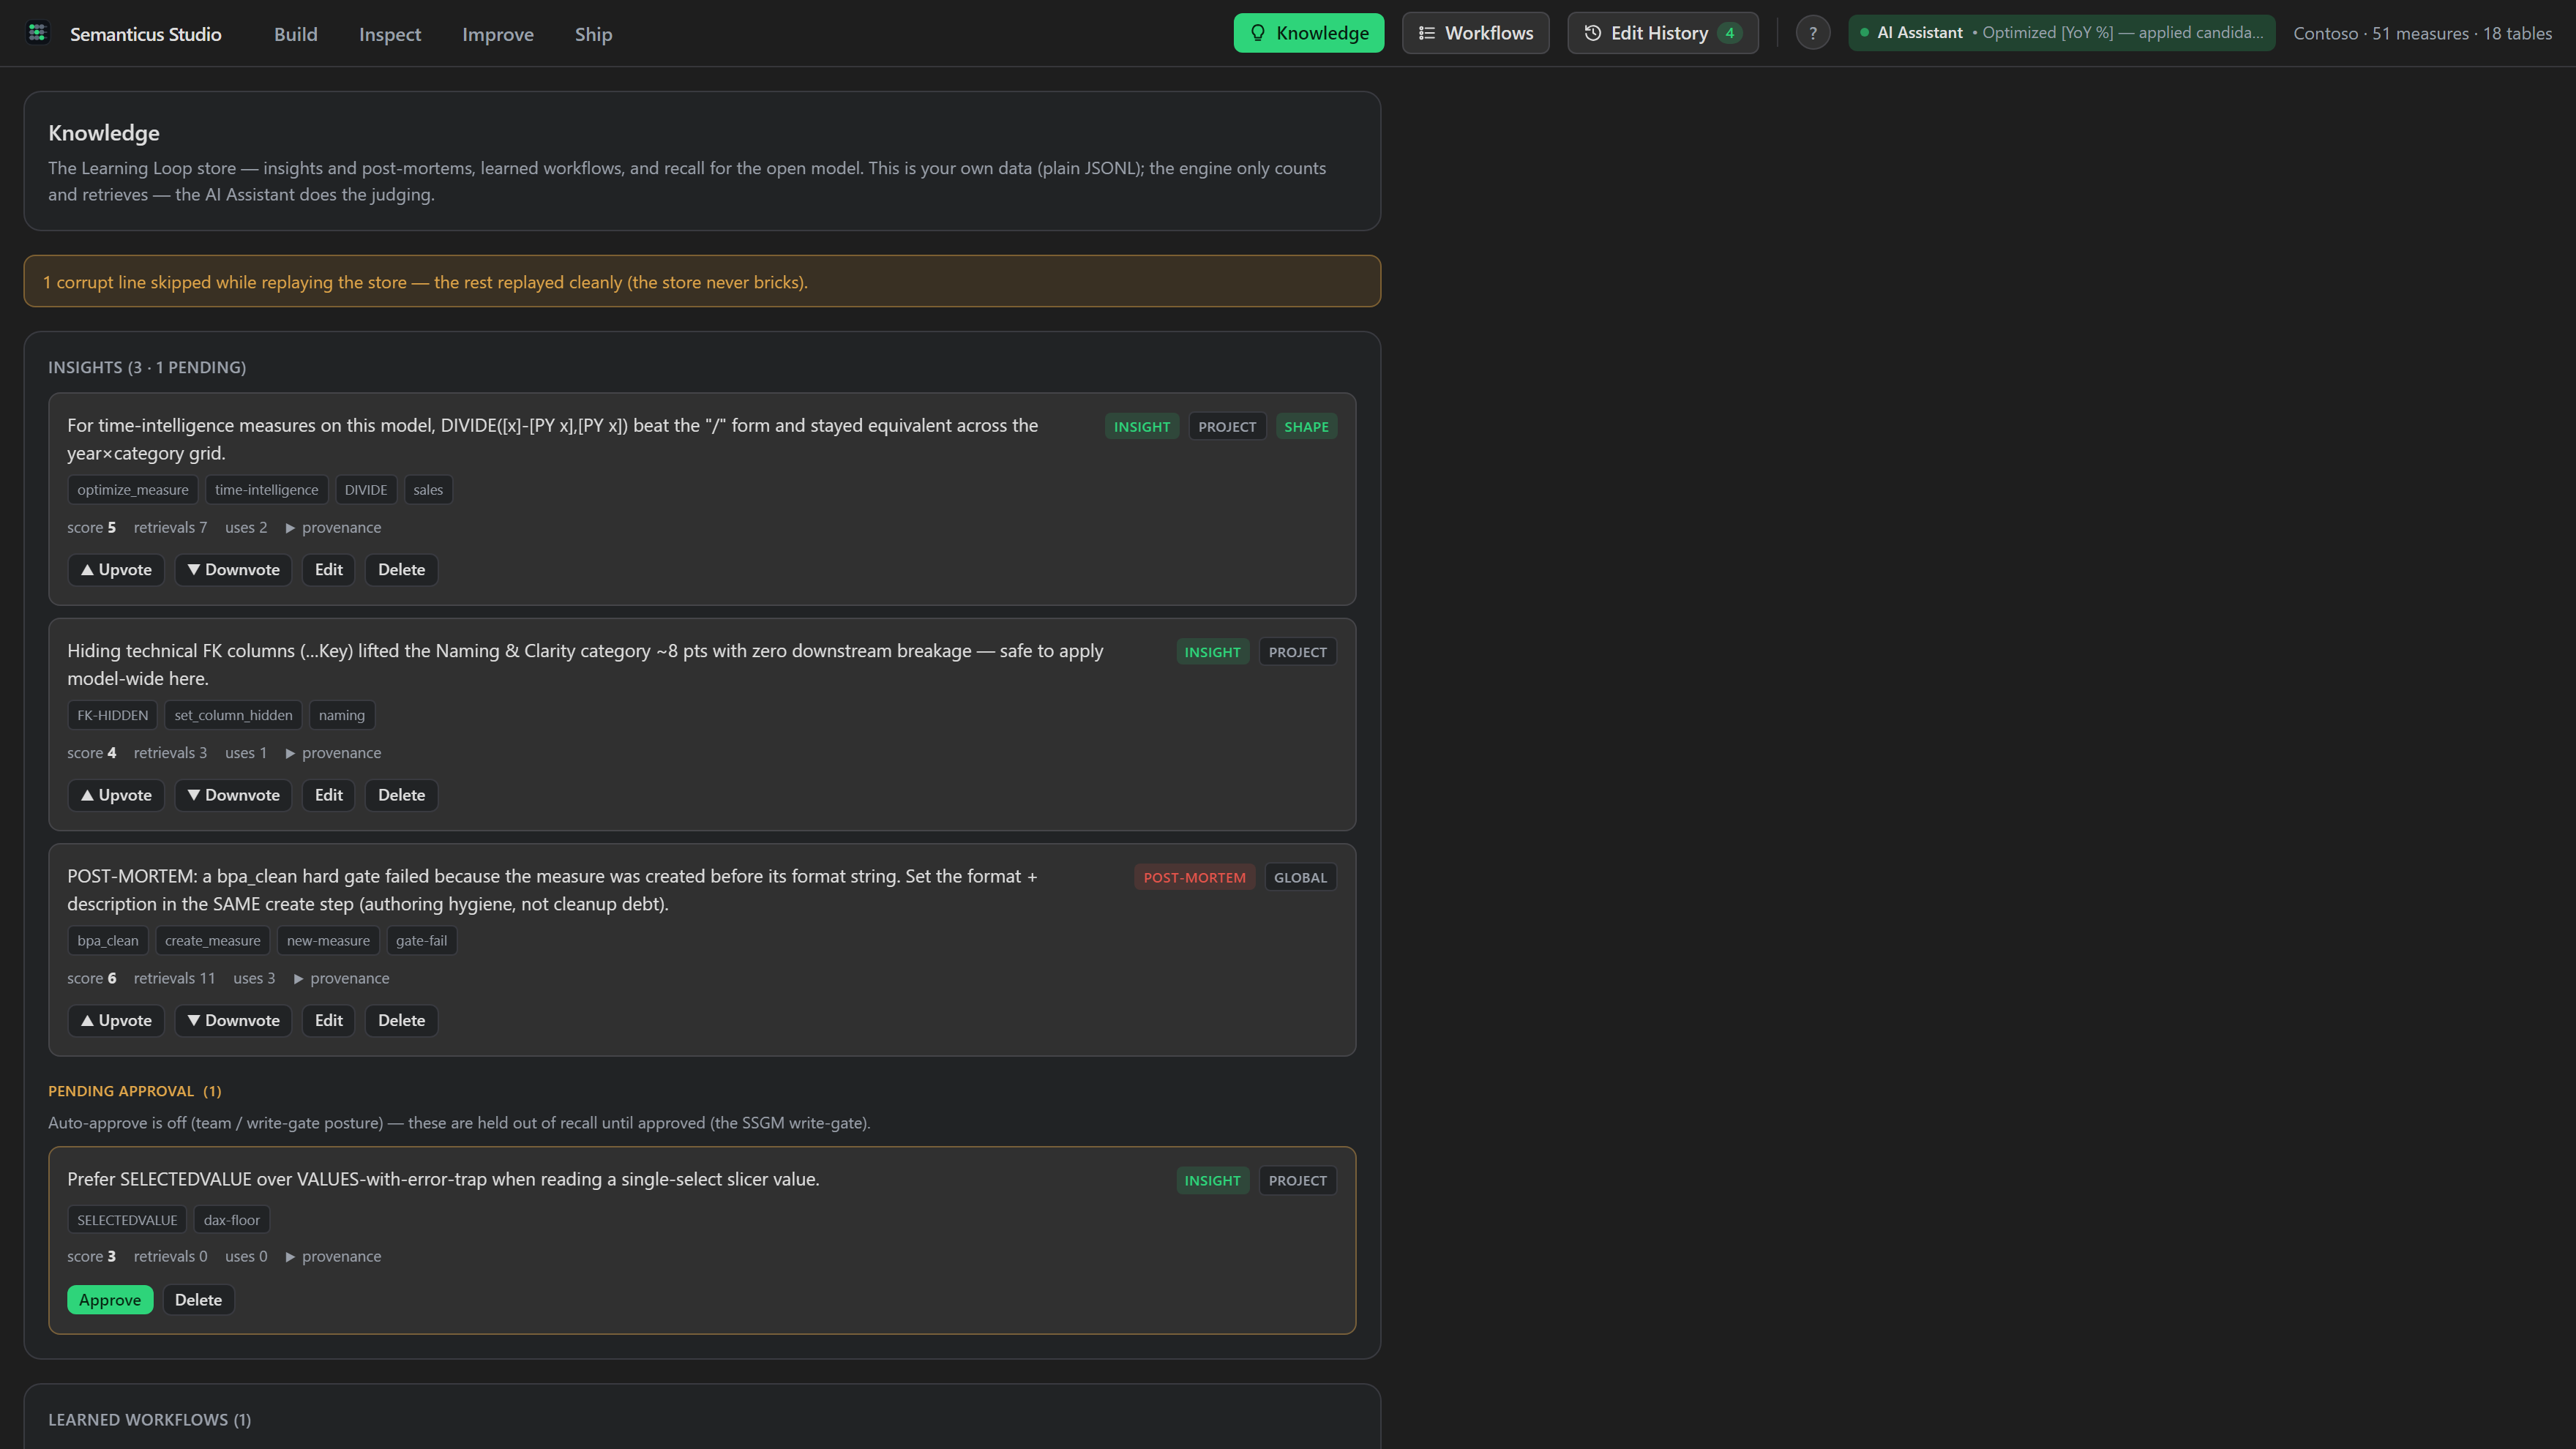This screenshot has width=2576, height=1449.
Task: Delete the hidden FK columns insight
Action: 401,795
